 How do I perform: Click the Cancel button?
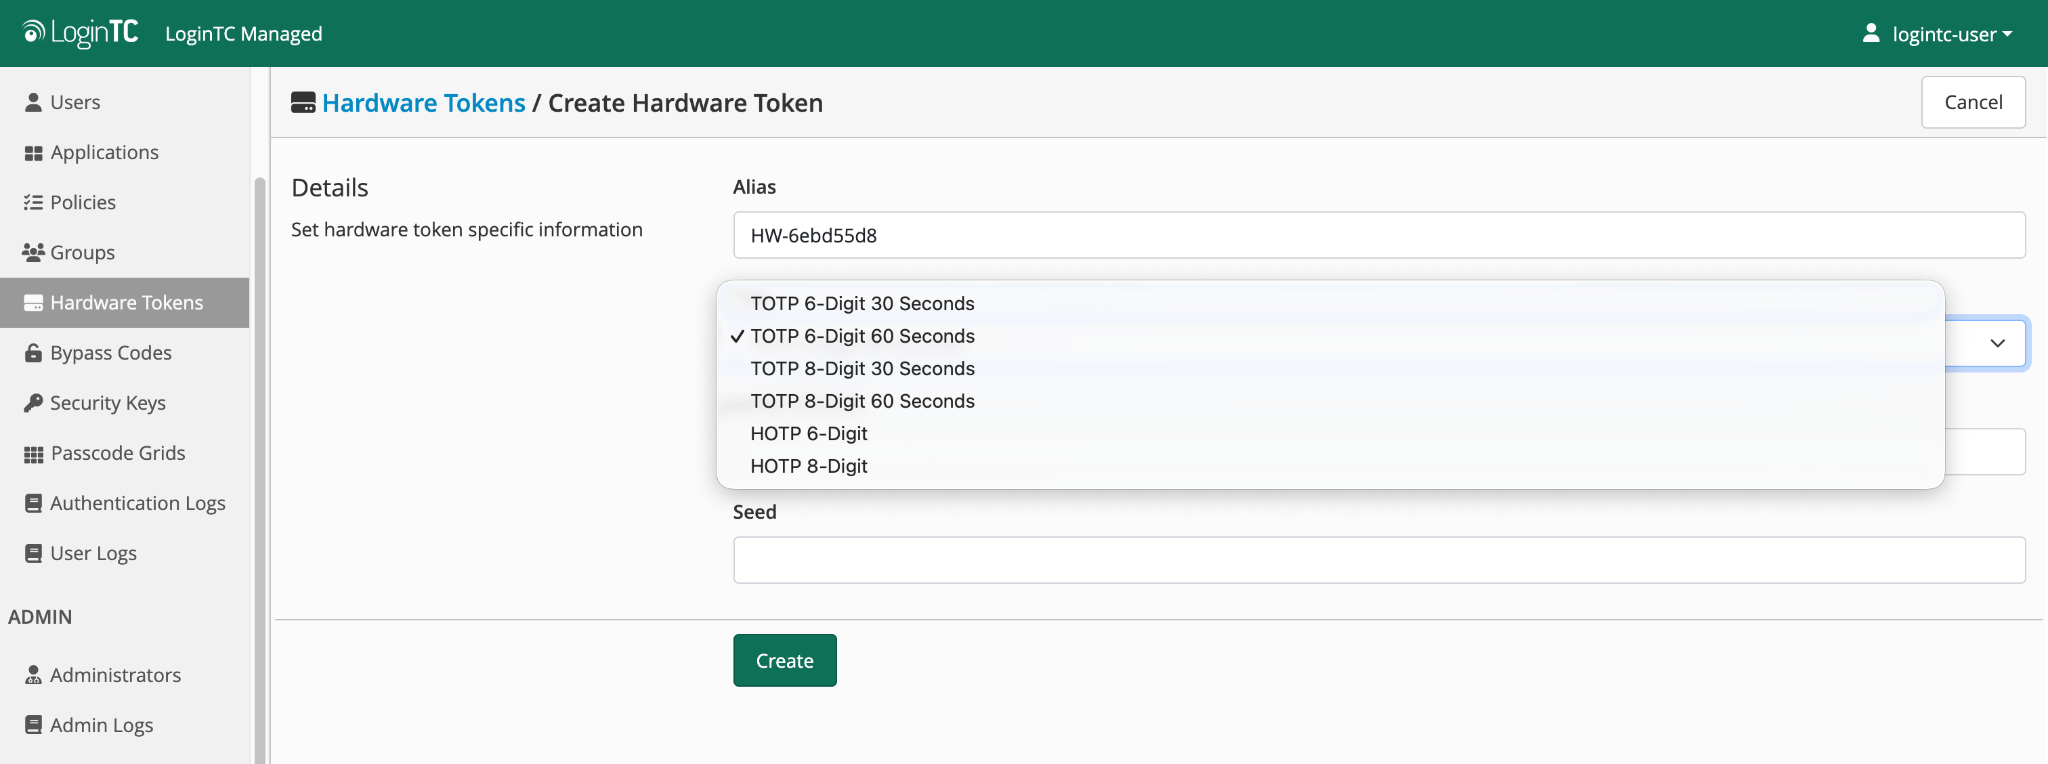coord(1973,102)
